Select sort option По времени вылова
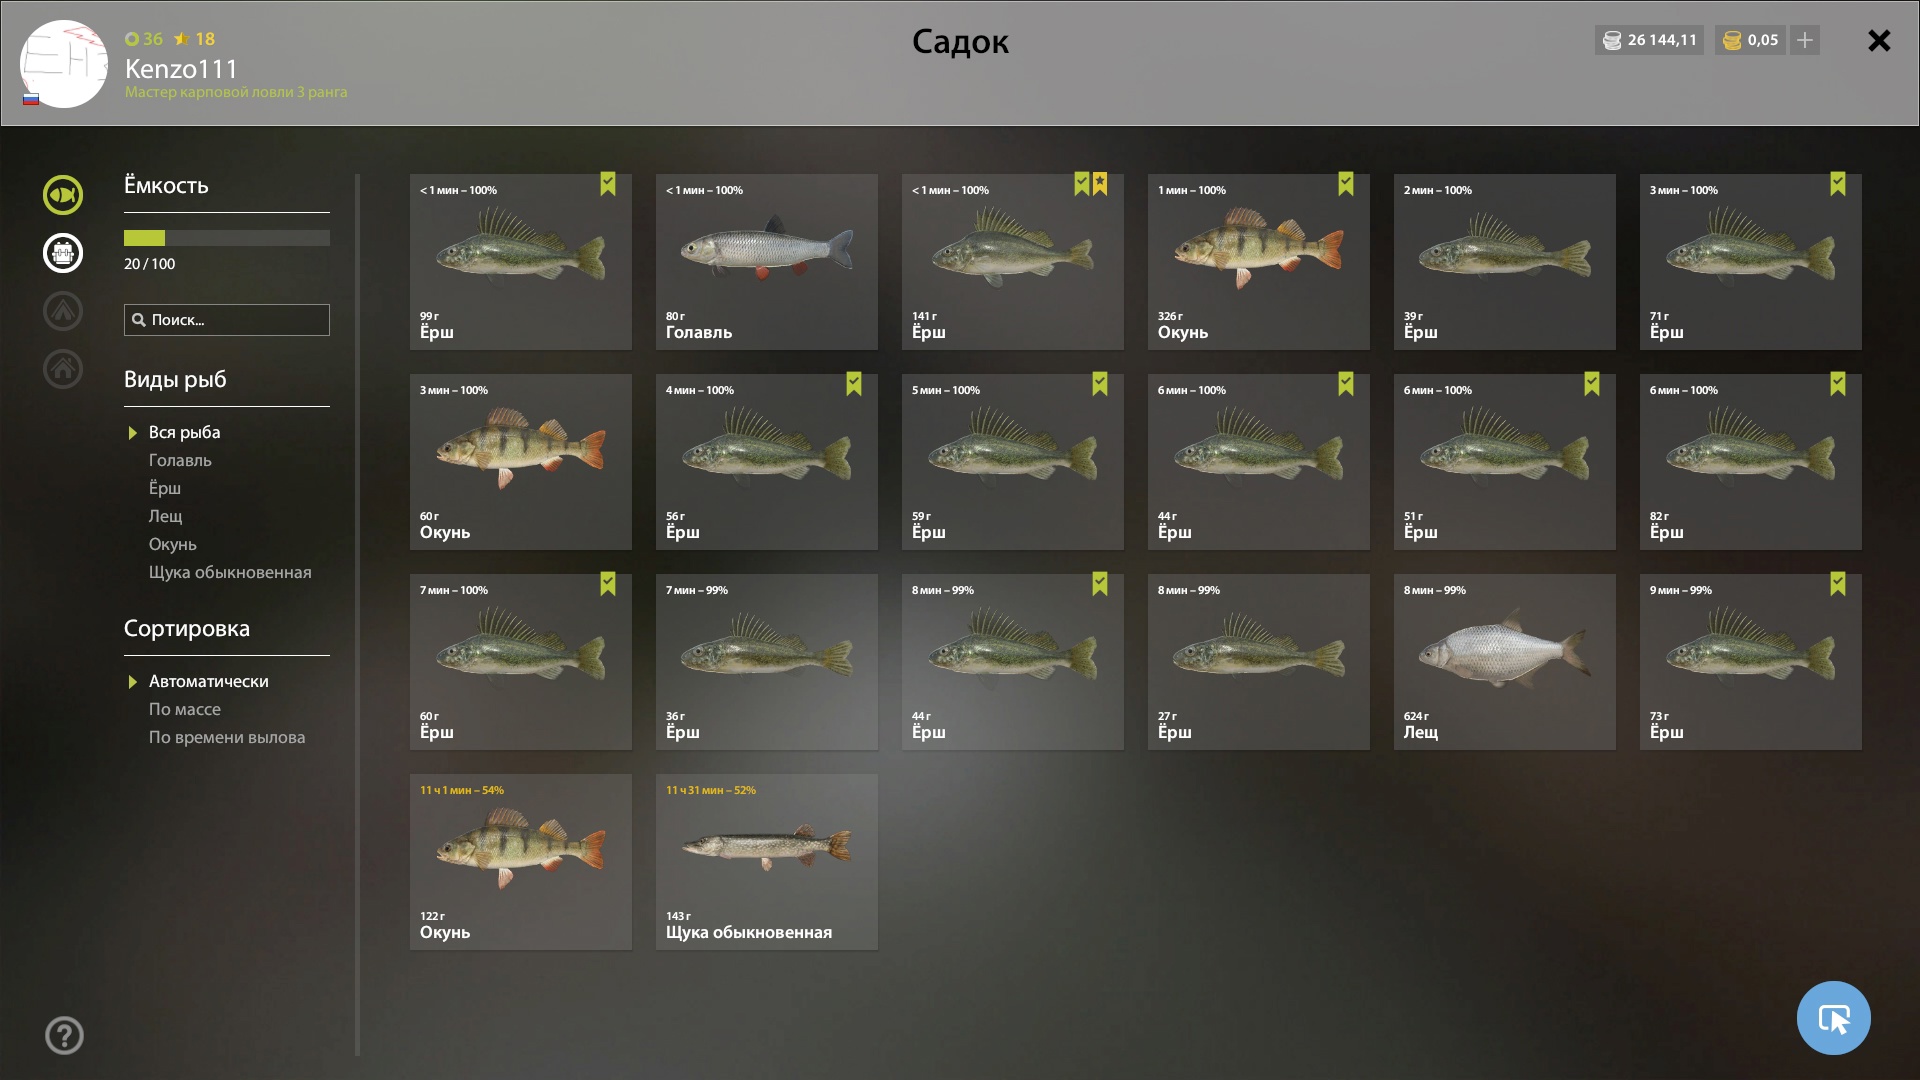This screenshot has height=1080, width=1920. [x=227, y=737]
